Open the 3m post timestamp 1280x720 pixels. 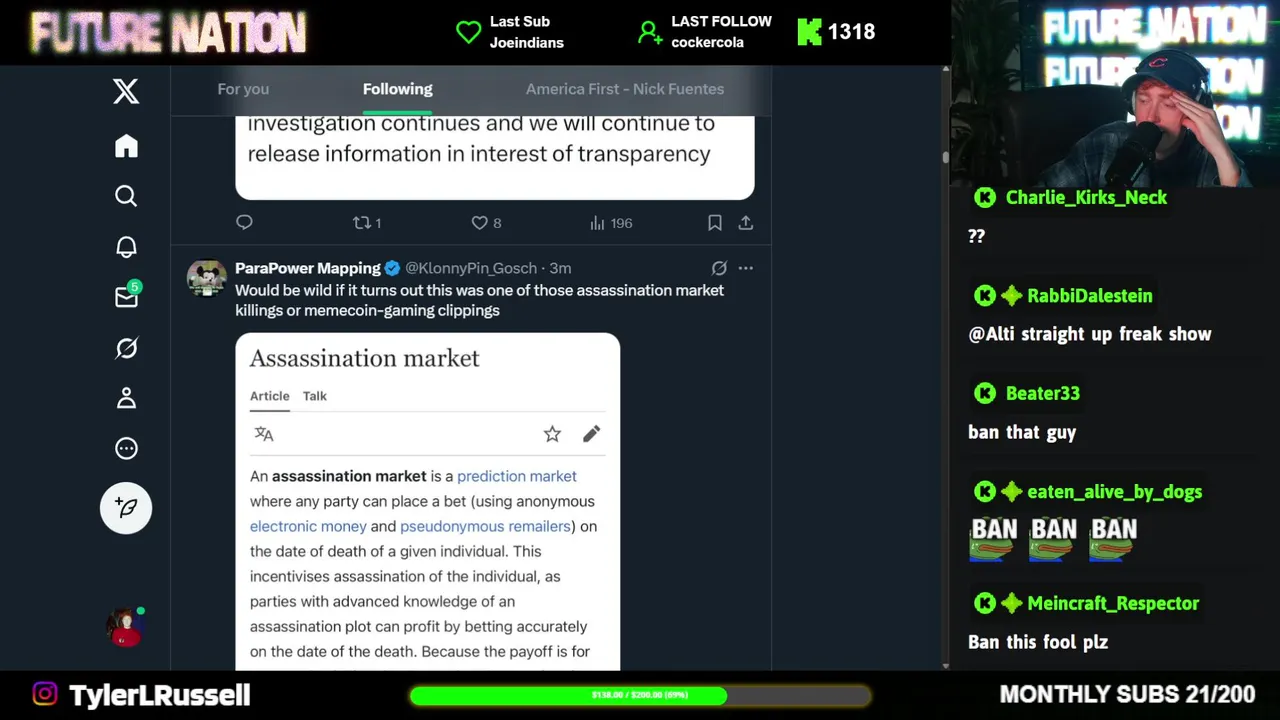point(560,268)
